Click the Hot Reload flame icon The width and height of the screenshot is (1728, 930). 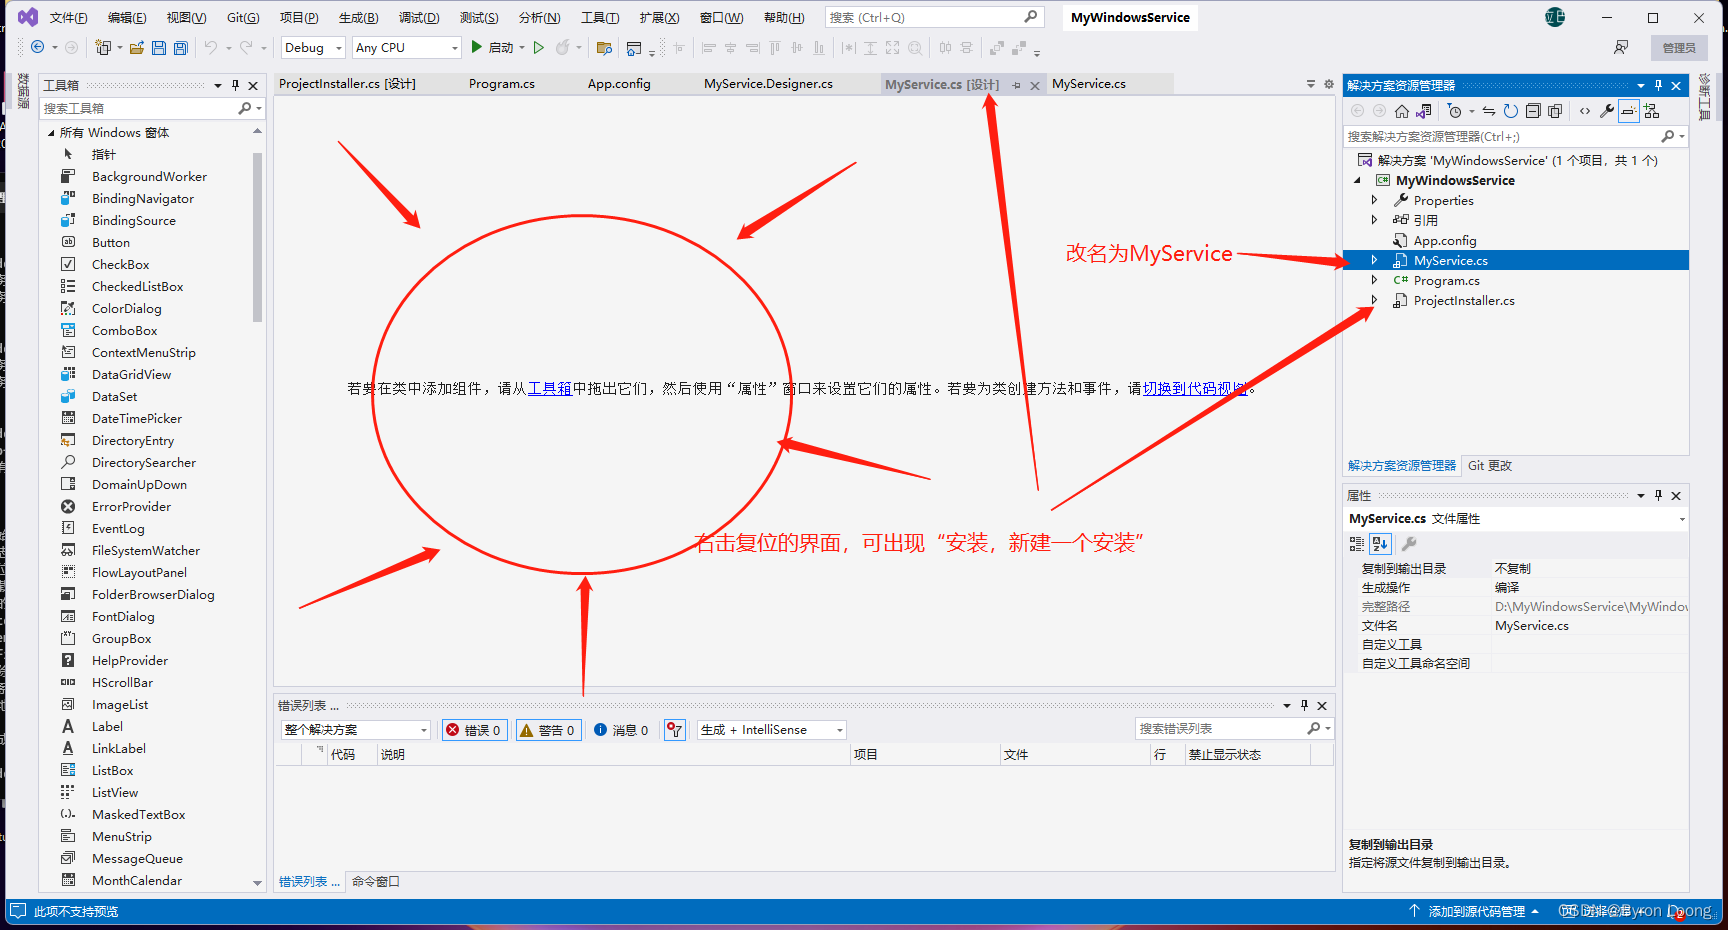(563, 47)
